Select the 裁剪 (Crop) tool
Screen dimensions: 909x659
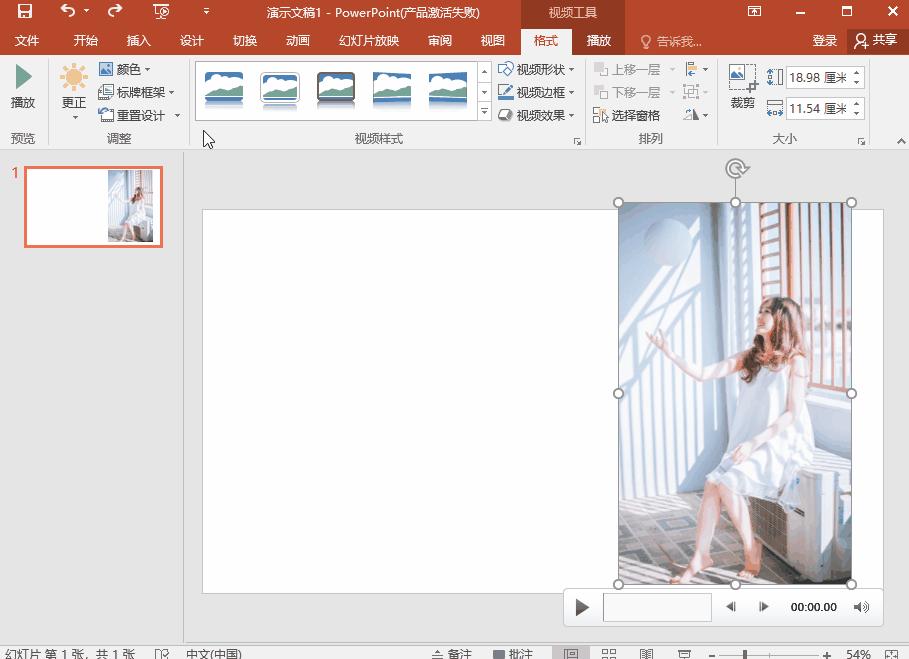pyautogui.click(x=741, y=85)
